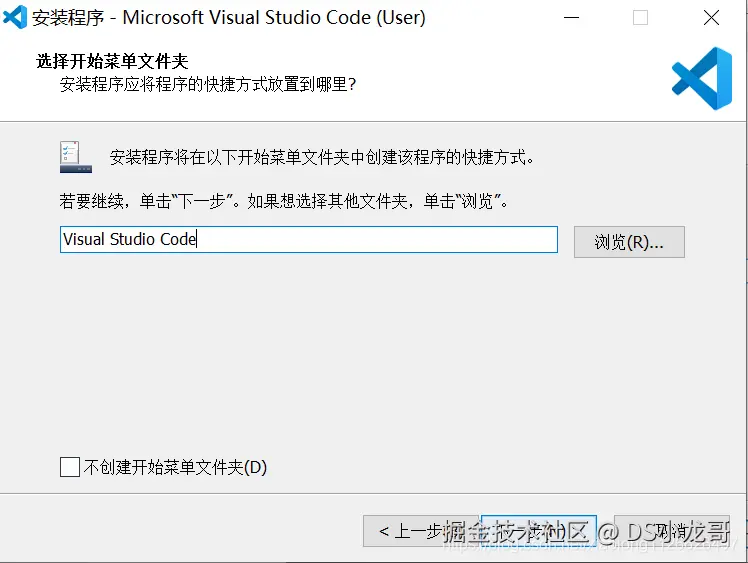This screenshot has height=563, width=748.
Task: Open folder browser with 浏览(R)... button
Action: click(629, 241)
